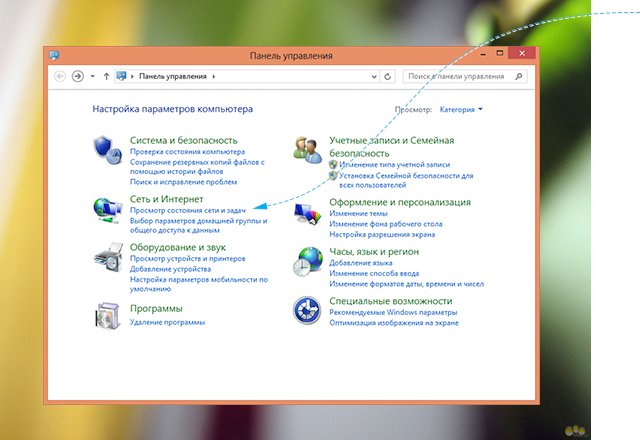The height and width of the screenshot is (440, 640).
Task: Open Поиск и исправление проблем
Action: pos(183,182)
